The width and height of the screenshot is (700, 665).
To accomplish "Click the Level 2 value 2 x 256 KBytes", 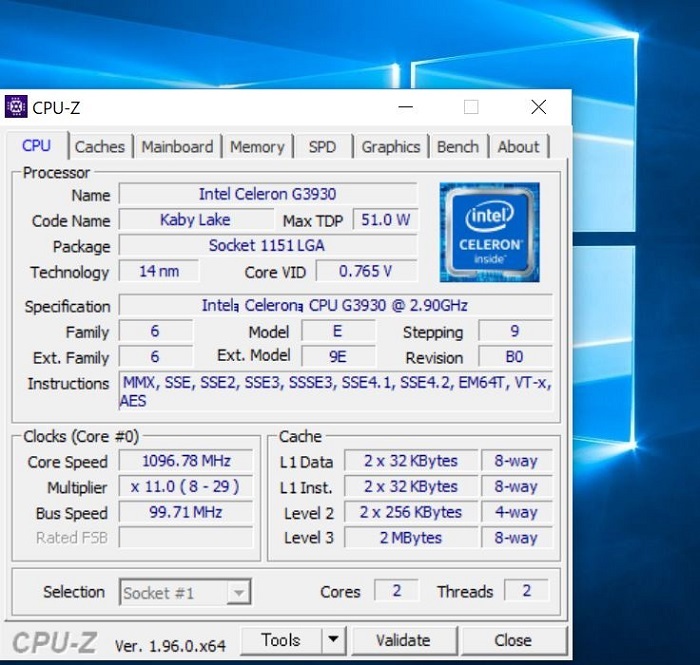I will 411,512.
